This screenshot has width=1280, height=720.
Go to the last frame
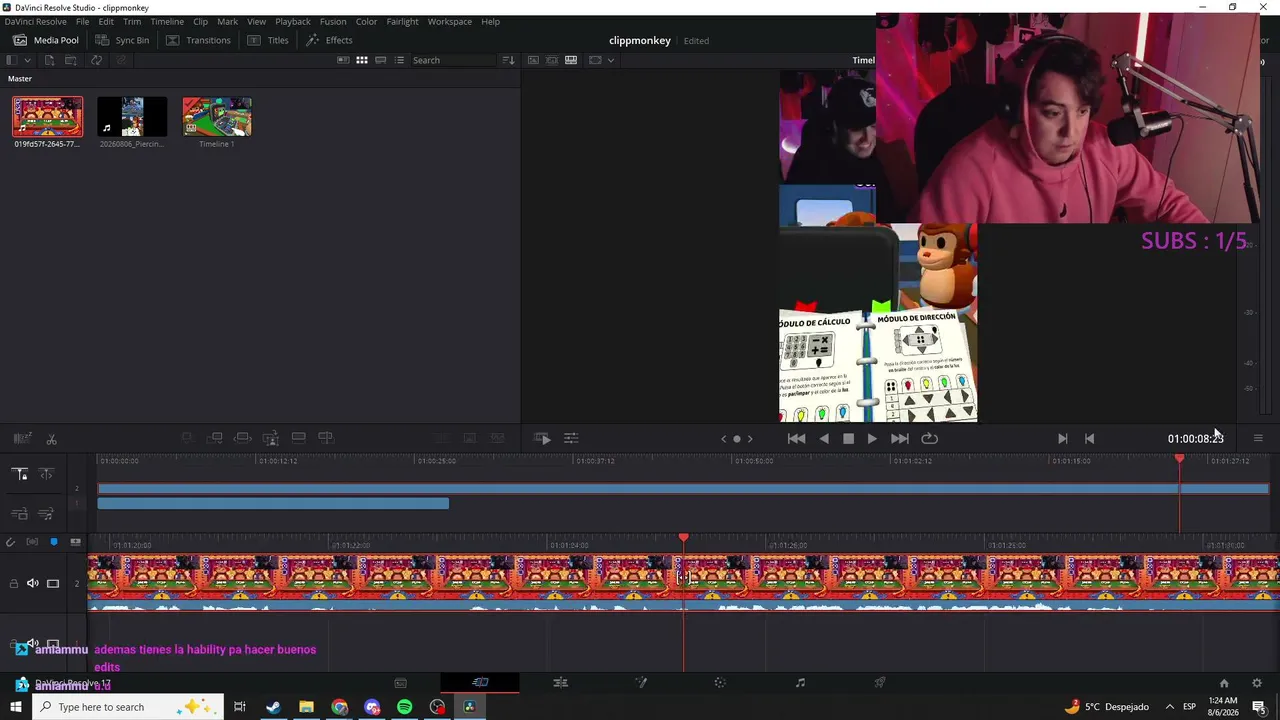coord(900,438)
